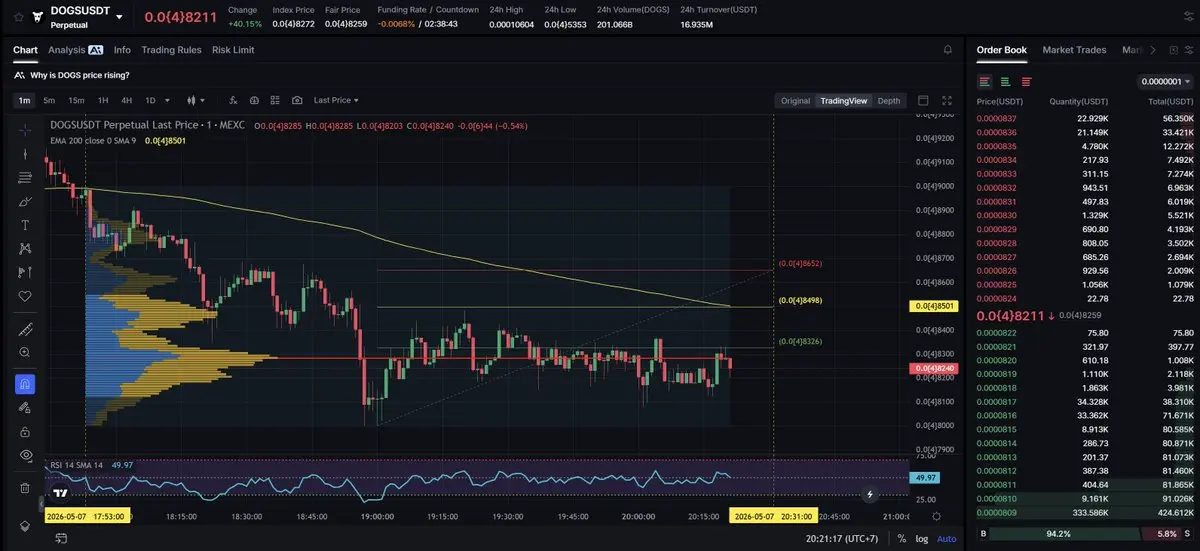The height and width of the screenshot is (551, 1200).
Task: Select the 1m timeframe
Action: 24,100
